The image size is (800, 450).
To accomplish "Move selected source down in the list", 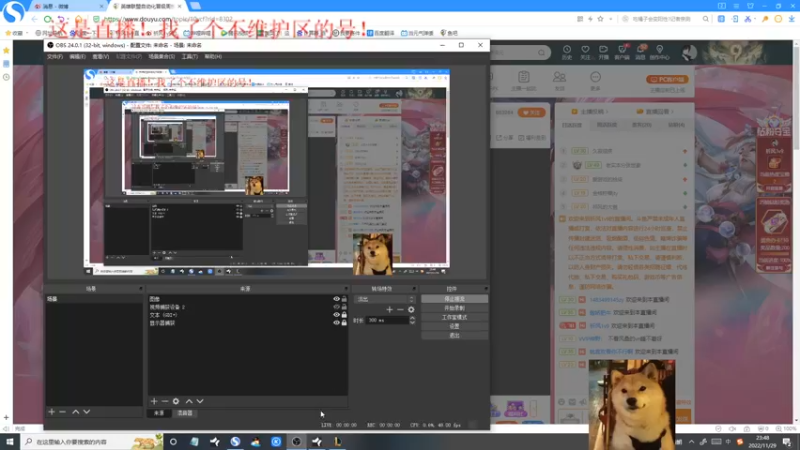I will (200, 402).
